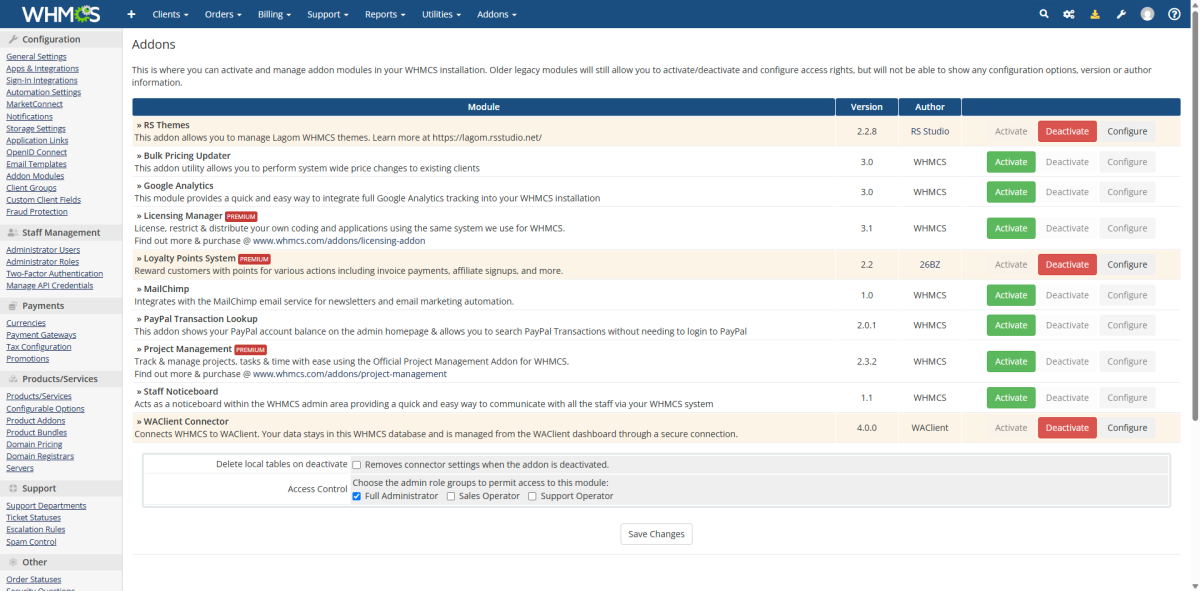Open MarketConnect sidebar link
Screen dimensions: 1200x591
click(x=34, y=104)
